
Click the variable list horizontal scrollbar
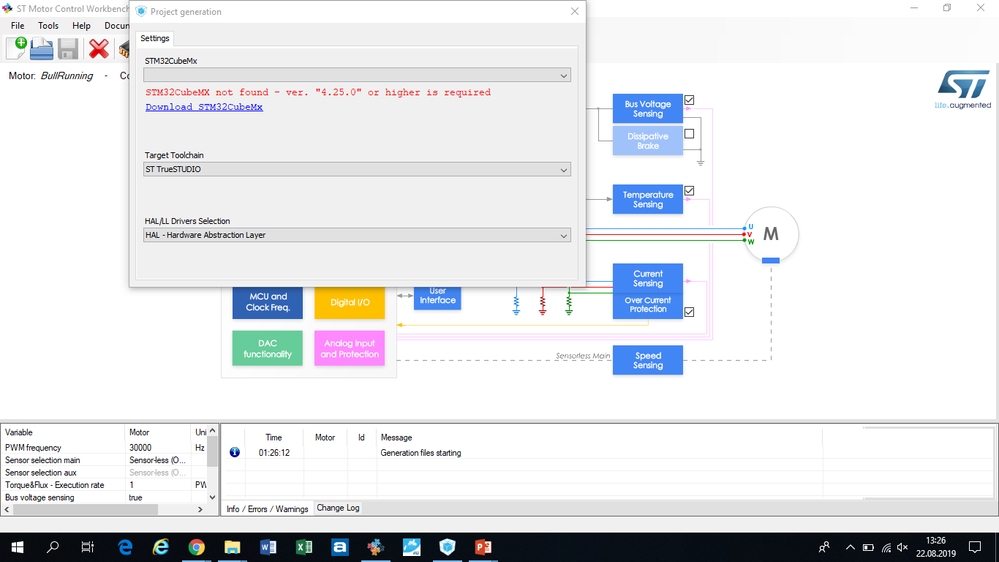pos(85,510)
